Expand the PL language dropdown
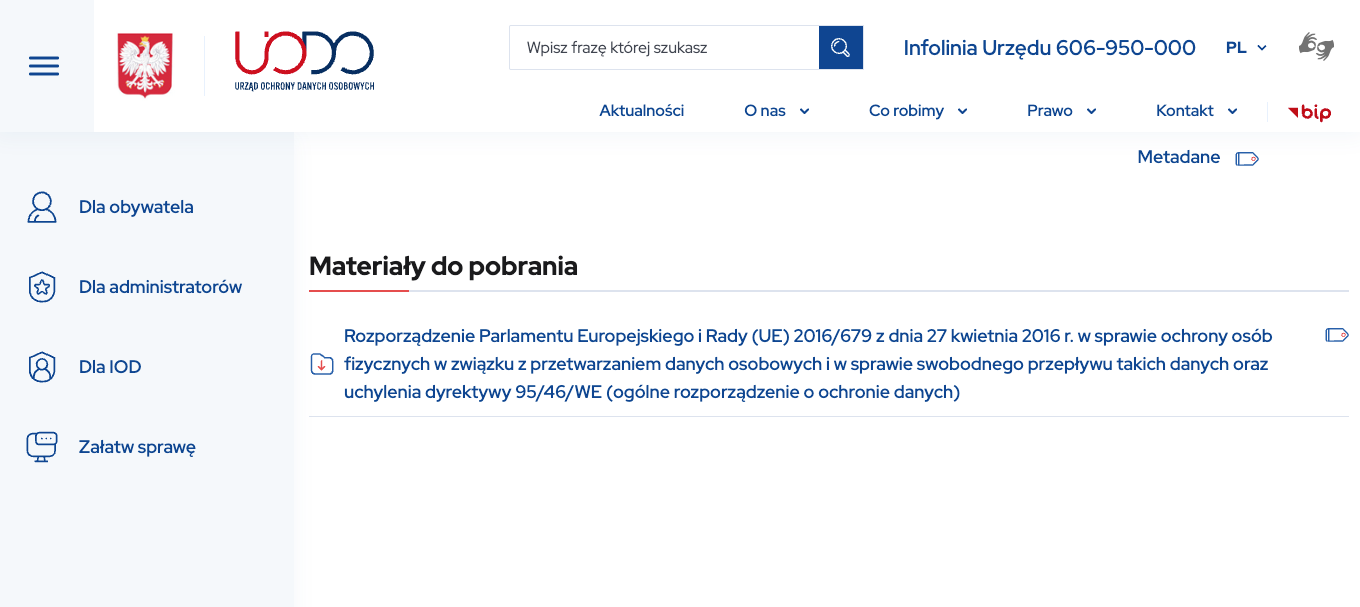 [1246, 47]
